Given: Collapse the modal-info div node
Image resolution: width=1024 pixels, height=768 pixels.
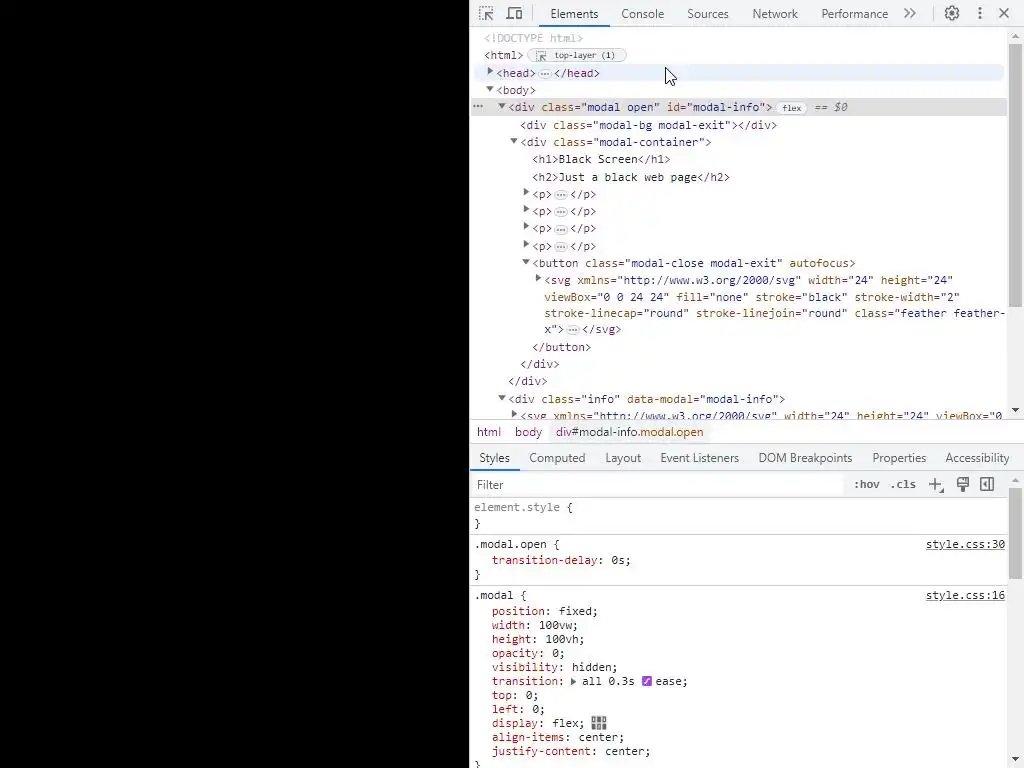Looking at the screenshot, I should [x=502, y=106].
